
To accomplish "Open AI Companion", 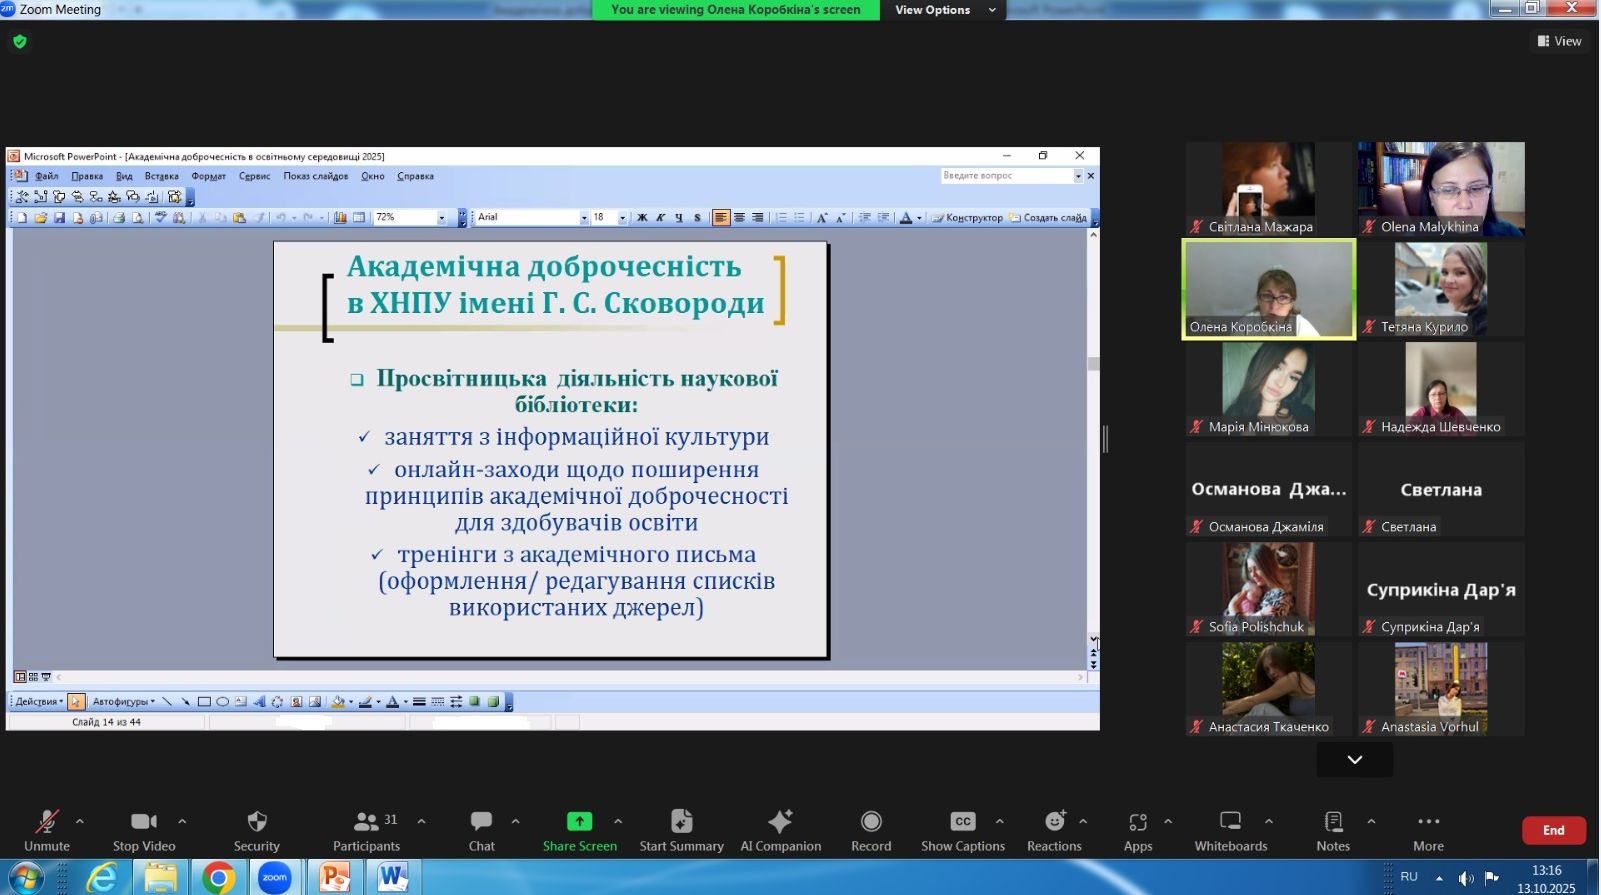I will click(x=780, y=830).
